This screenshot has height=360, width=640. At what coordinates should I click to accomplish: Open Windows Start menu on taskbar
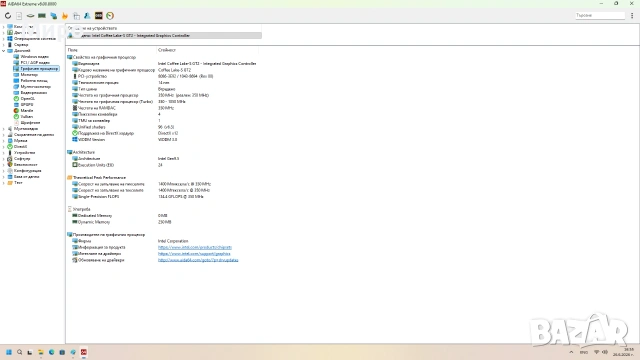pyautogui.click(x=9, y=352)
